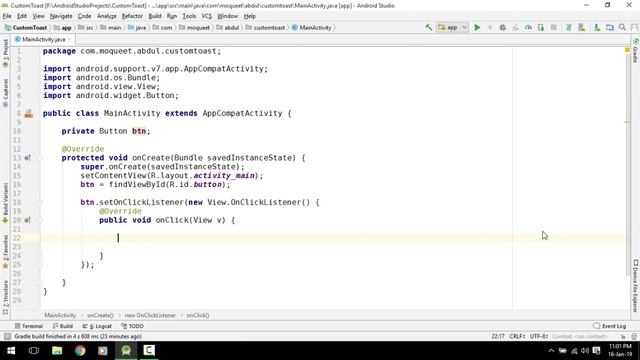Open the app run configuration dropdown
The width and height of the screenshot is (640, 360).
pos(453,27)
